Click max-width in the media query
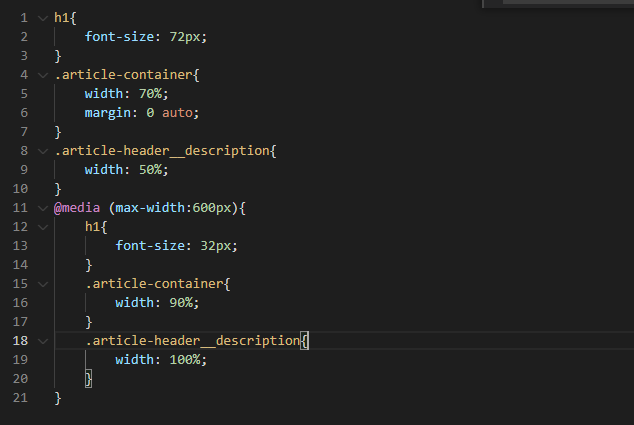 point(150,208)
